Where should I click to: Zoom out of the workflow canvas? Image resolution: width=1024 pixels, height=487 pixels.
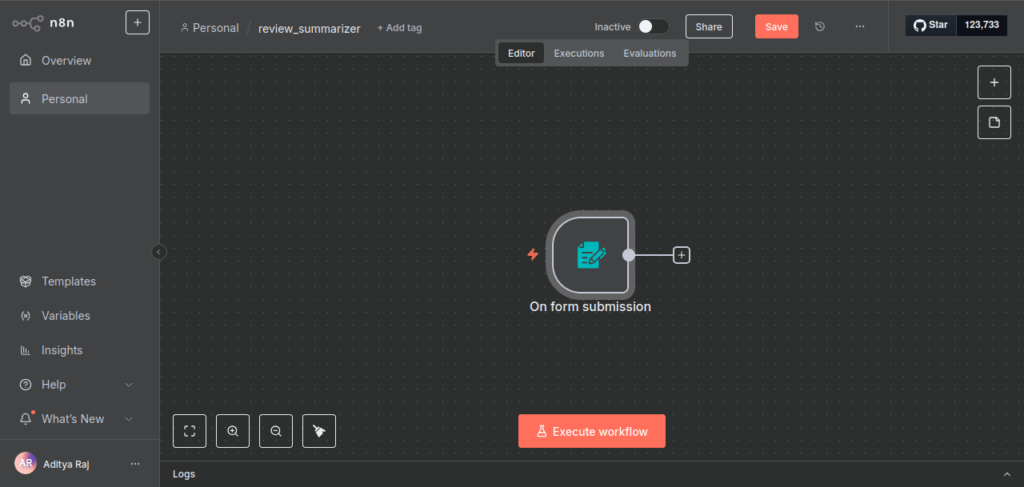click(276, 431)
